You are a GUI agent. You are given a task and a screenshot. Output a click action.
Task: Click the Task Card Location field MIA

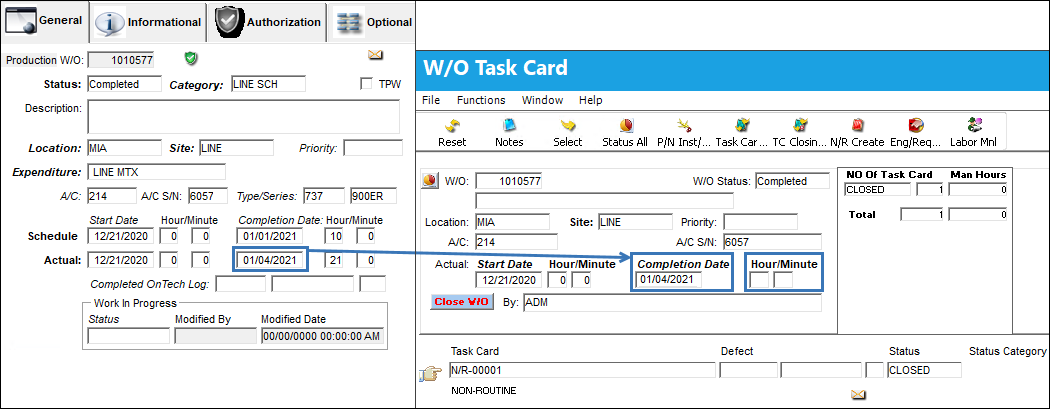click(512, 222)
